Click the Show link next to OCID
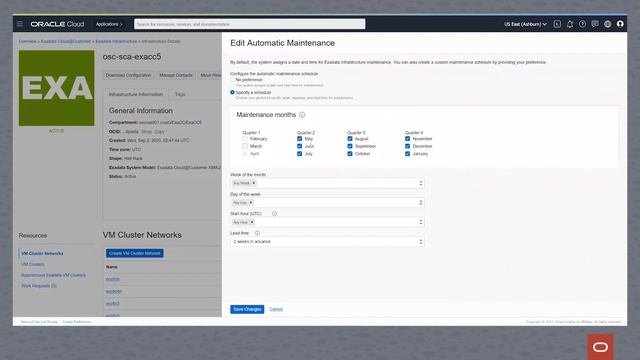The height and width of the screenshot is (360, 640). point(146,132)
